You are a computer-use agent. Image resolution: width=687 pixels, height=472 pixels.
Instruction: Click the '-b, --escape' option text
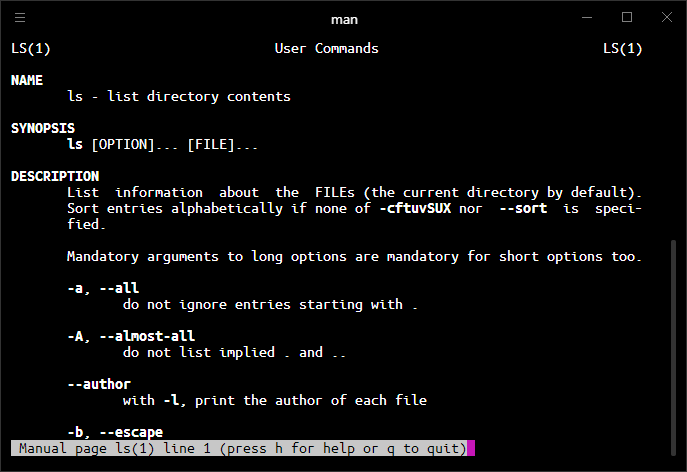(x=115, y=433)
